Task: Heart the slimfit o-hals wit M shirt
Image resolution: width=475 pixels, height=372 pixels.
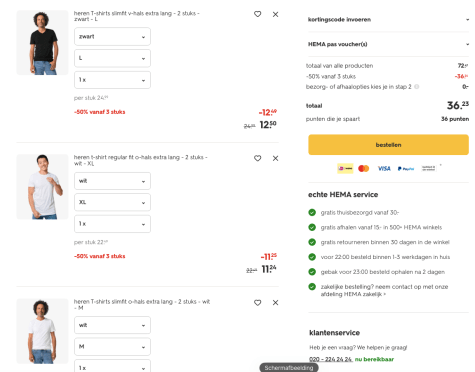Action: click(257, 303)
